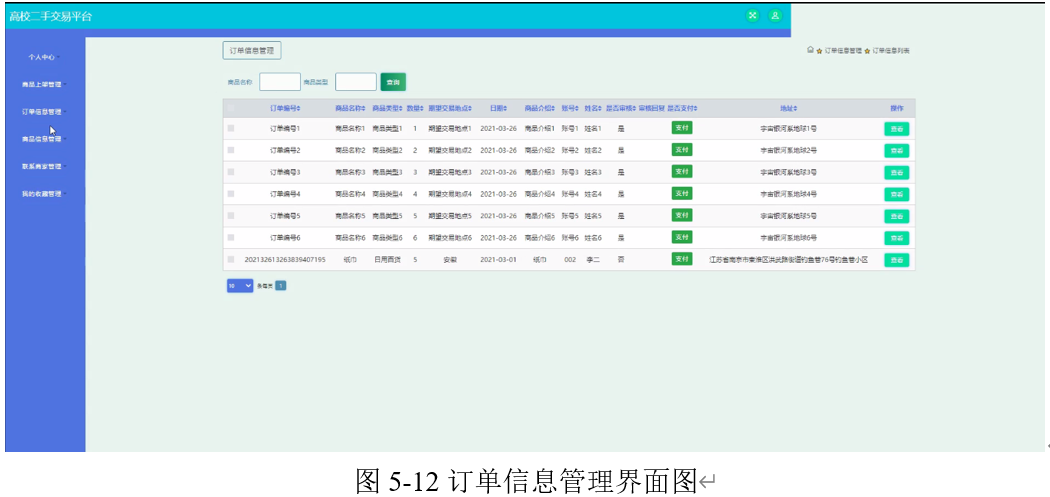Sort table by 商品类型 column

click(x=387, y=108)
